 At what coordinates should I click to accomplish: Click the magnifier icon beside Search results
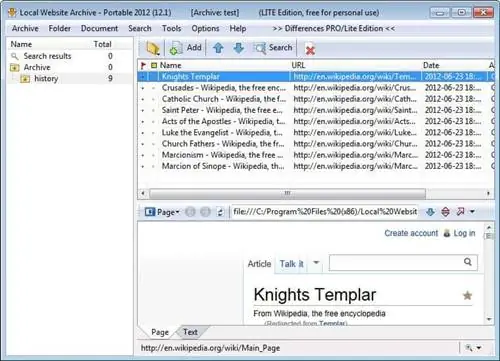tap(14, 56)
